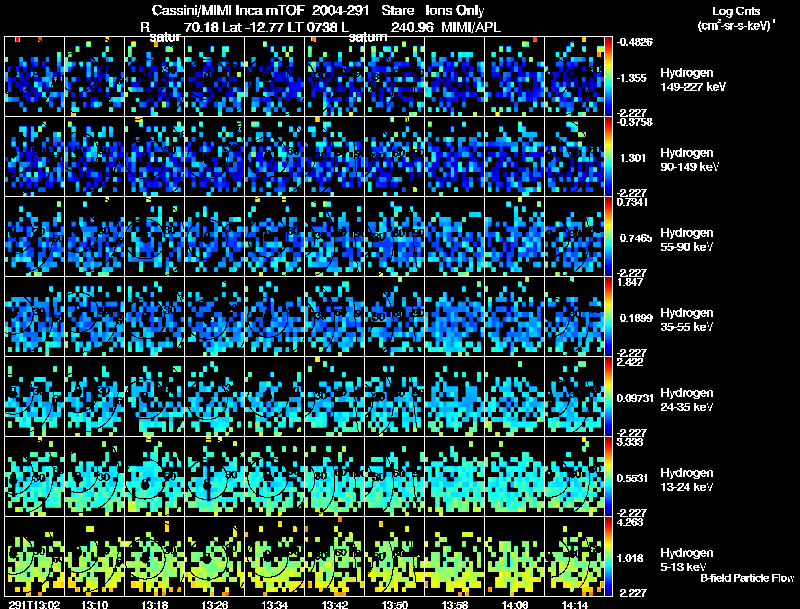
Task: Select the '0.1699' colorbar midpoint value
Action: 636,318
